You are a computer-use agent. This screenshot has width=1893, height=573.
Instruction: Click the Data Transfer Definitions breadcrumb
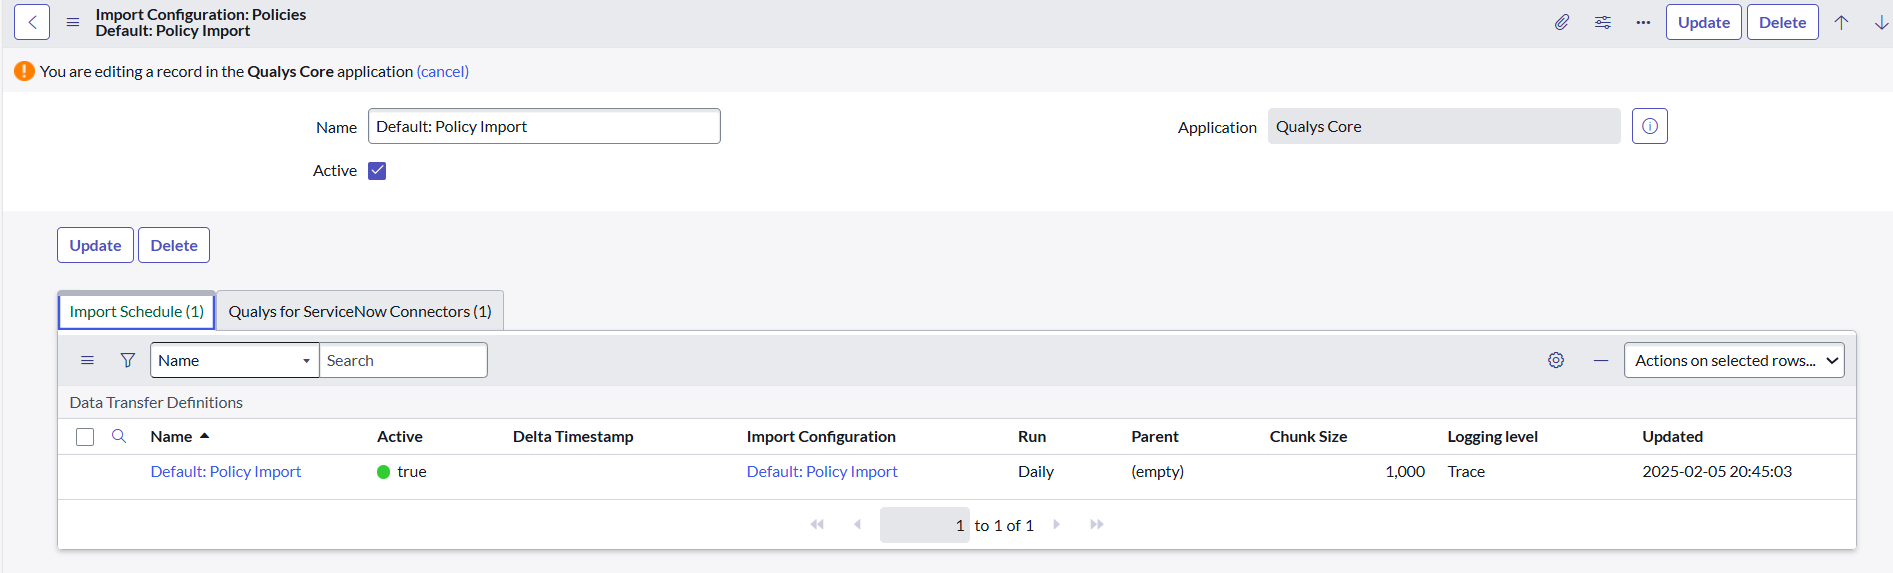tap(156, 402)
